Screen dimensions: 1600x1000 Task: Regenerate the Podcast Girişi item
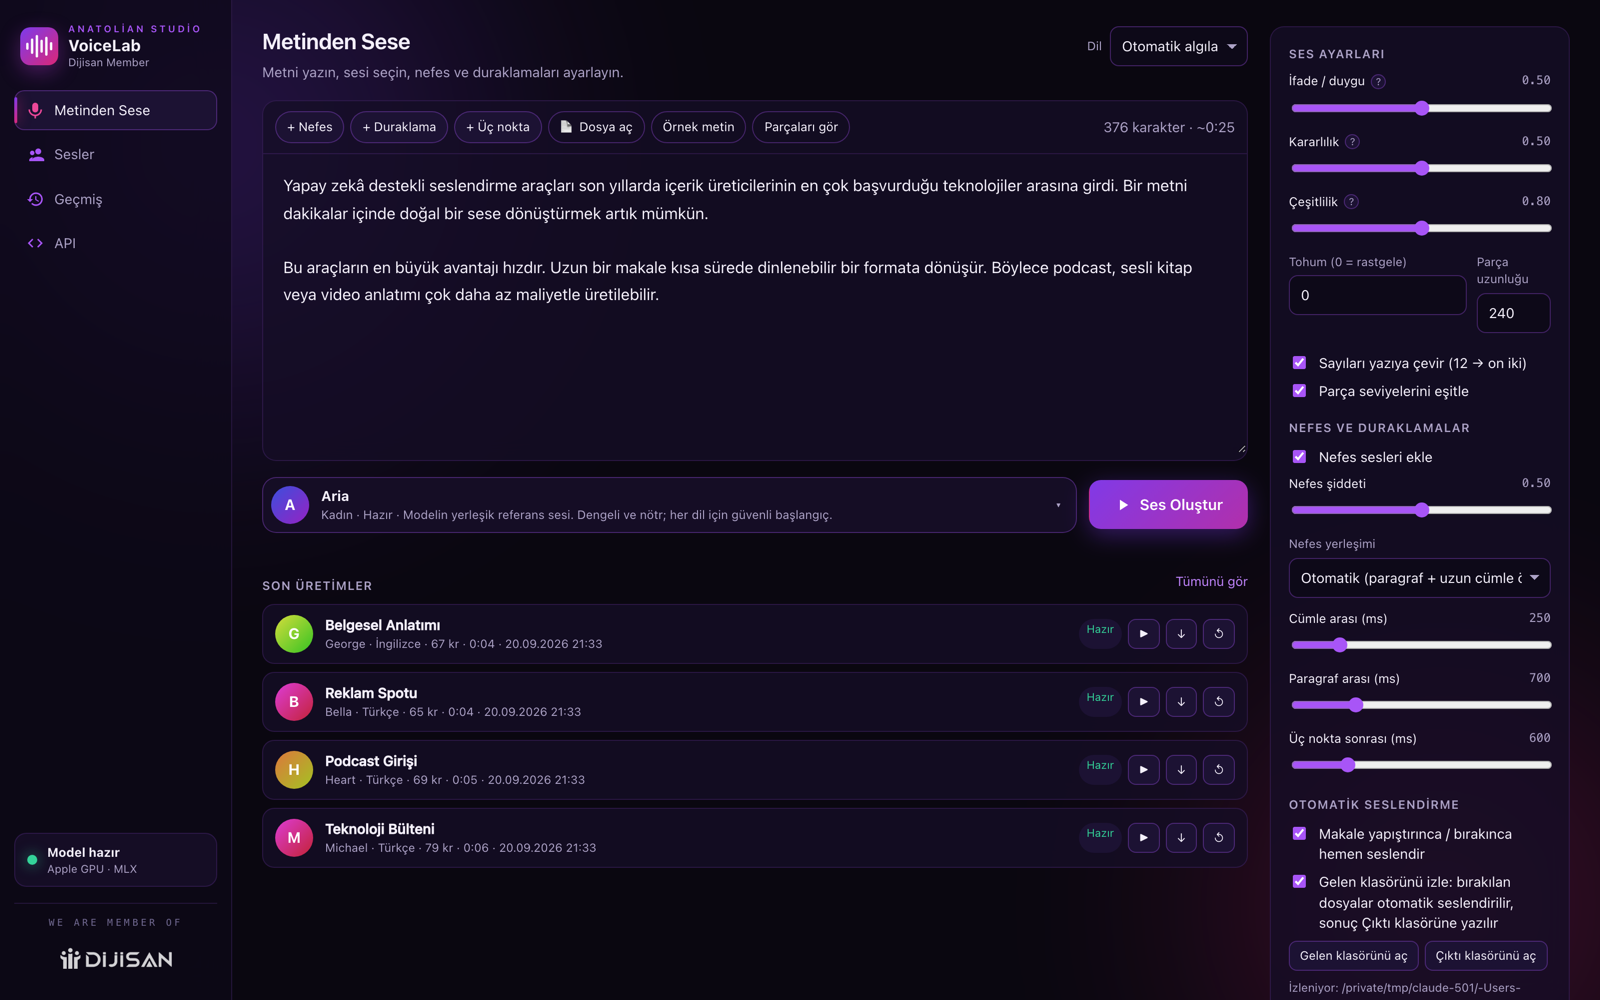click(x=1218, y=770)
